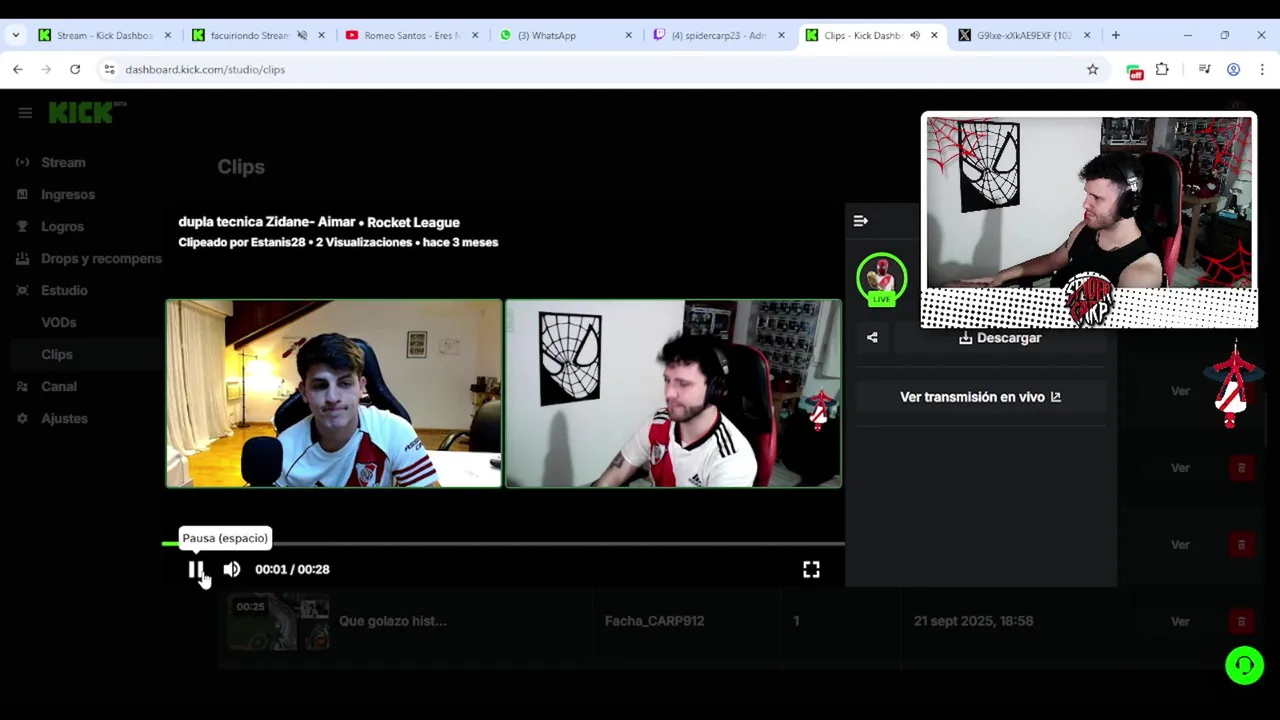The image size is (1280, 720).
Task: Seek on the clip progress bar
Action: (x=504, y=544)
